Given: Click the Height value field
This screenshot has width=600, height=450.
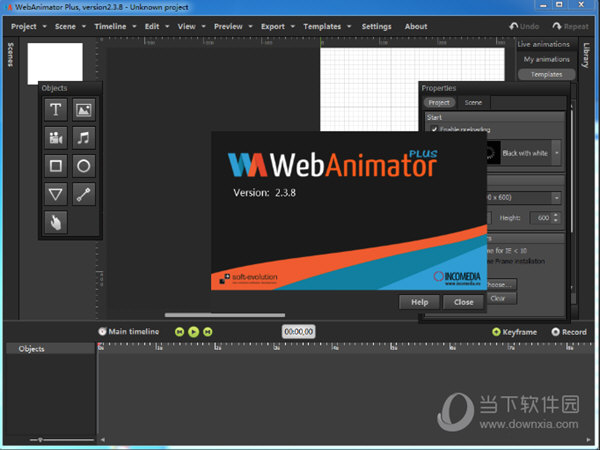Looking at the screenshot, I should coord(541,218).
